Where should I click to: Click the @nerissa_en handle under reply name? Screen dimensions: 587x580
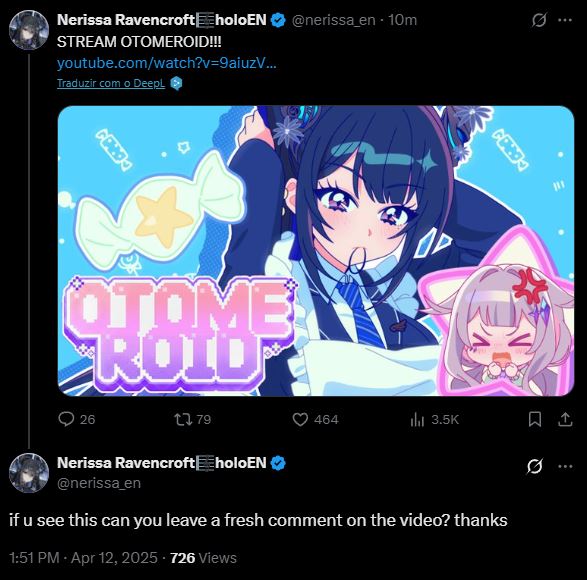coord(99,483)
